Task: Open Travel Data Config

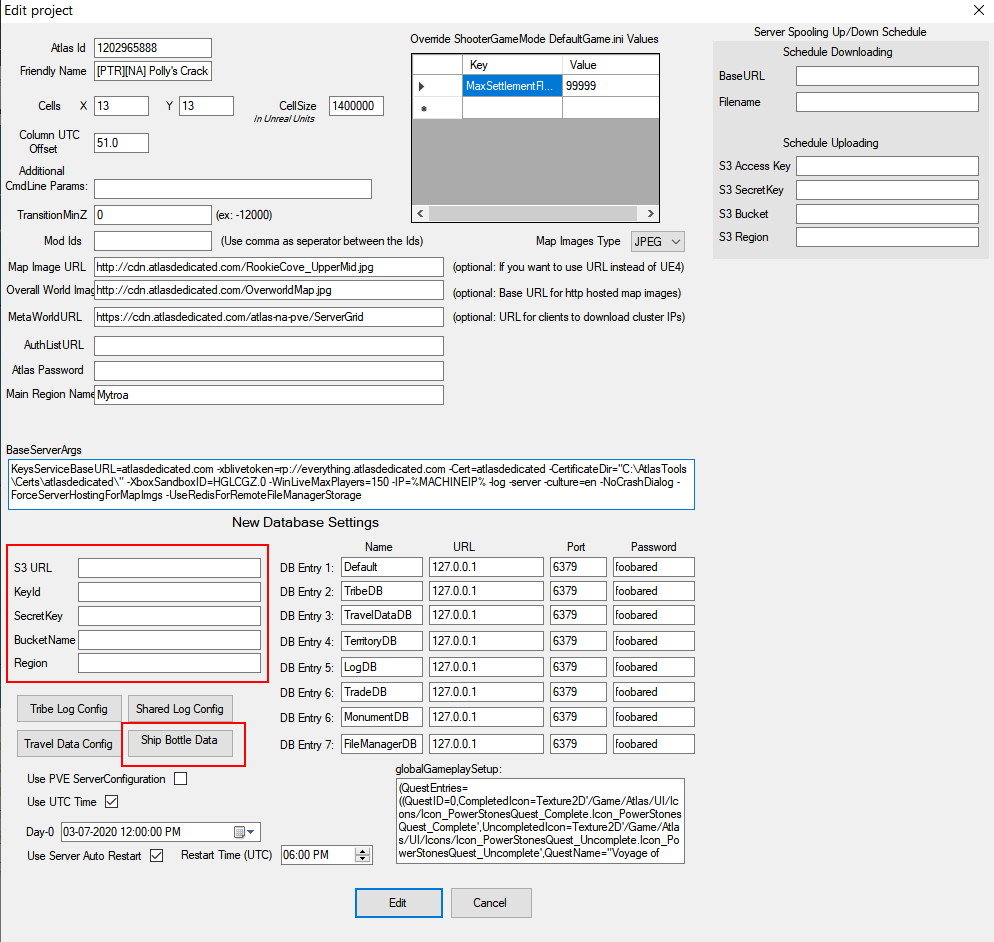Action: point(69,744)
